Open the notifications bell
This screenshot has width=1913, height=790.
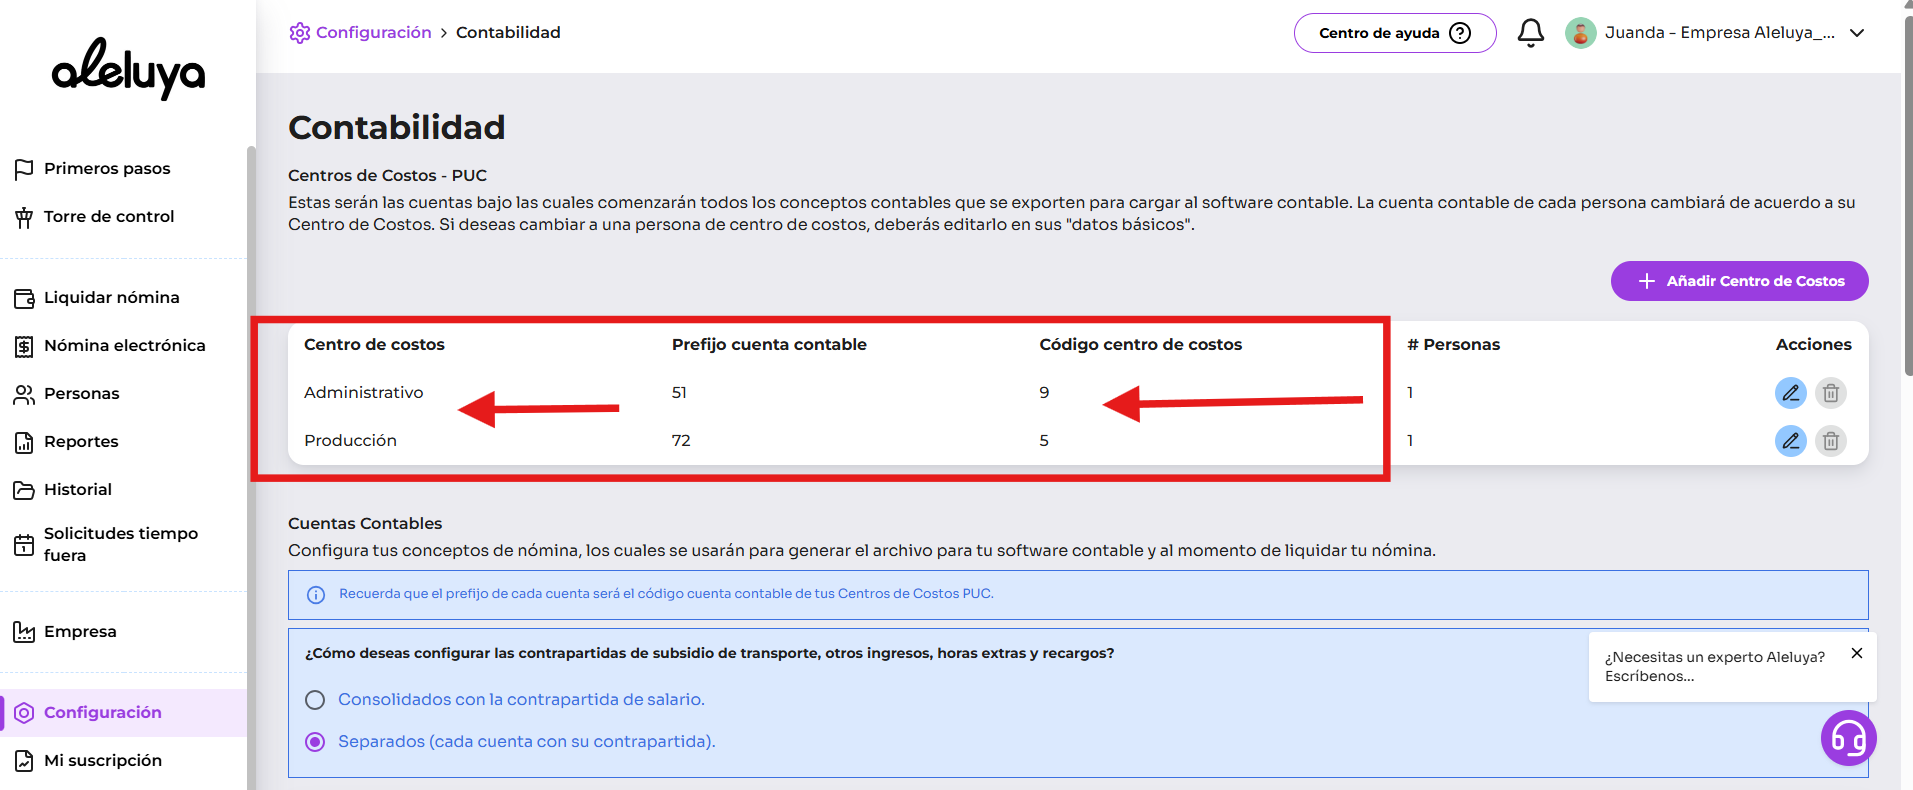pos(1530,33)
